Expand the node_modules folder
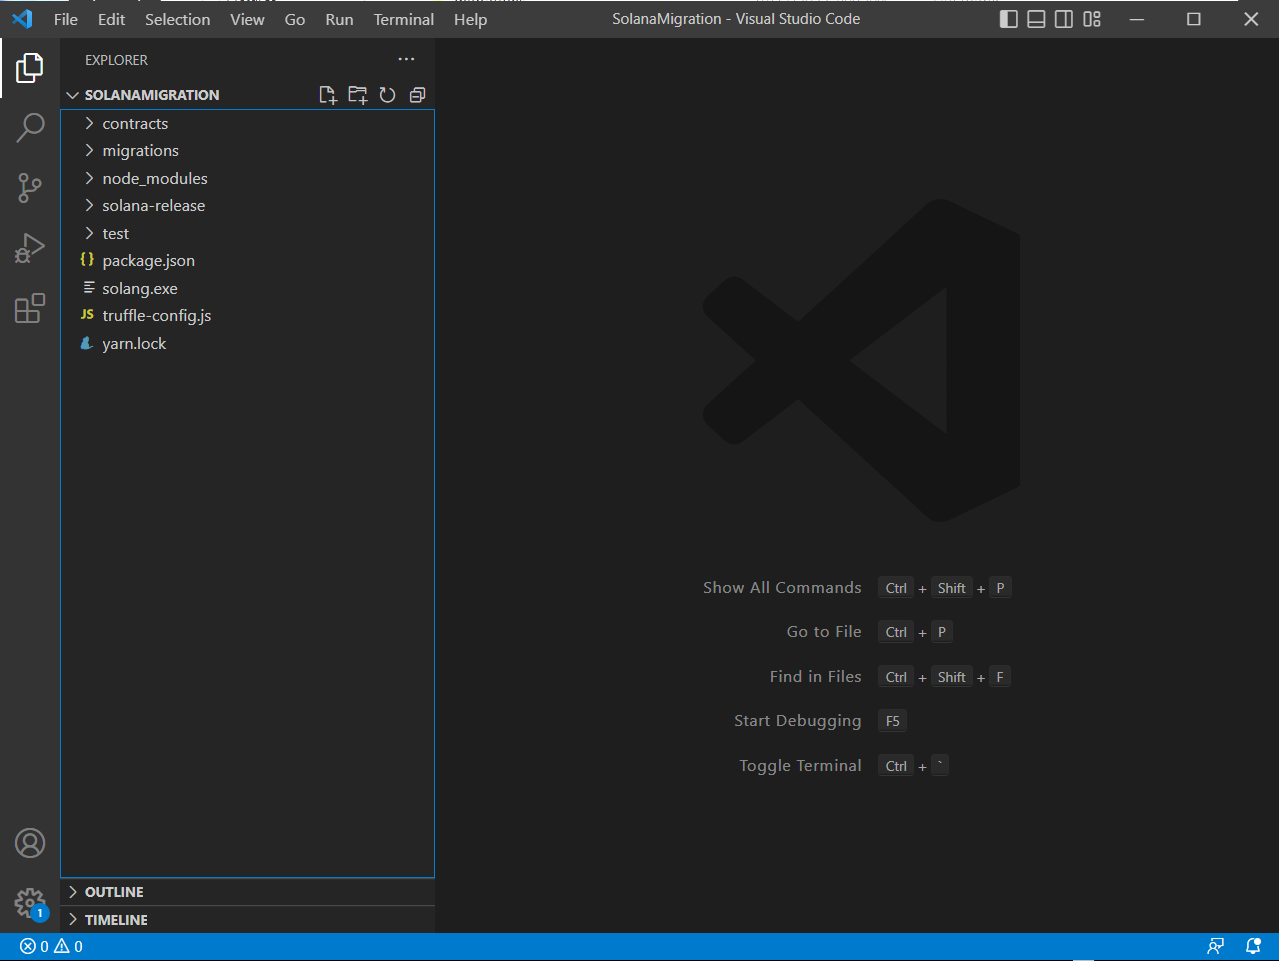Image resolution: width=1279 pixels, height=961 pixels. [x=247, y=179]
